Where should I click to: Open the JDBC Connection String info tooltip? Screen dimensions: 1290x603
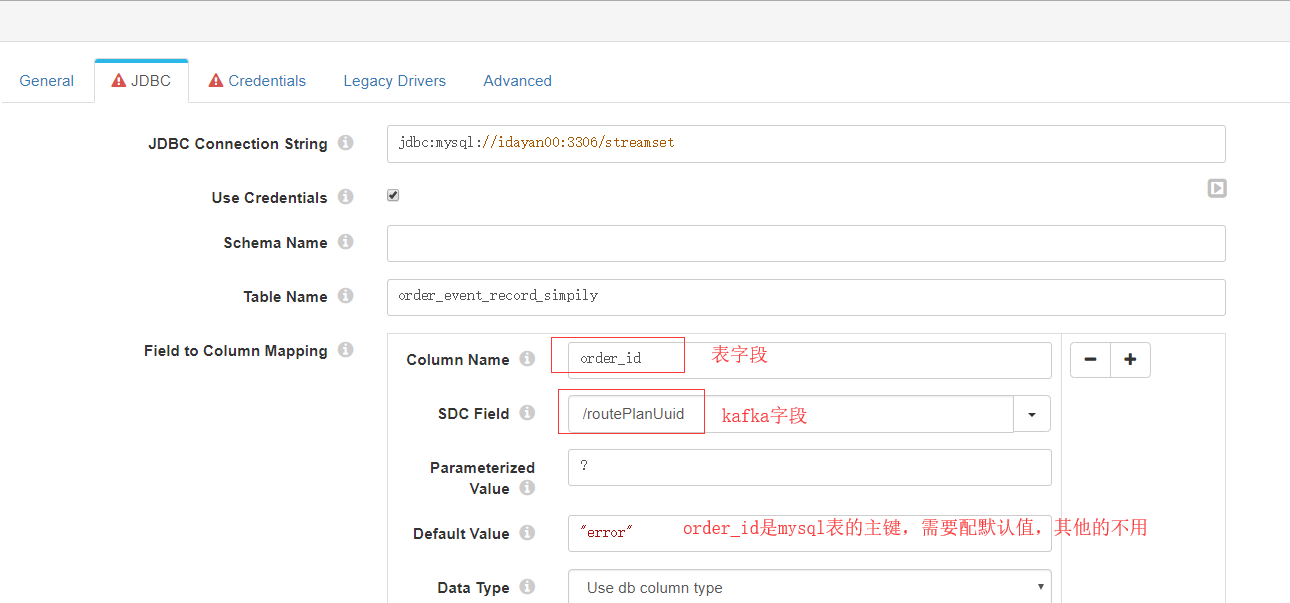345,143
